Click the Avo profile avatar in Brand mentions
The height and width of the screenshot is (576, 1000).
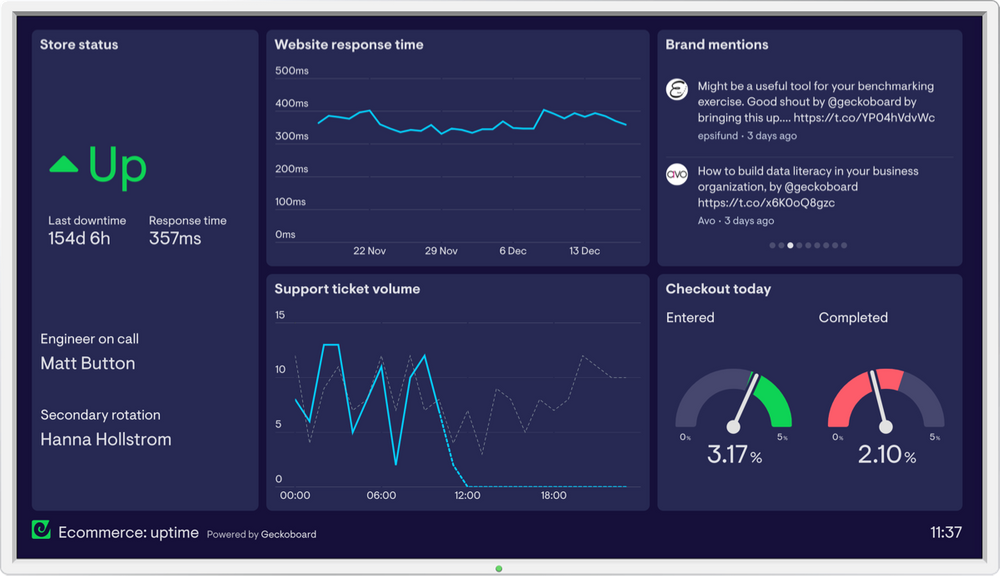(676, 176)
